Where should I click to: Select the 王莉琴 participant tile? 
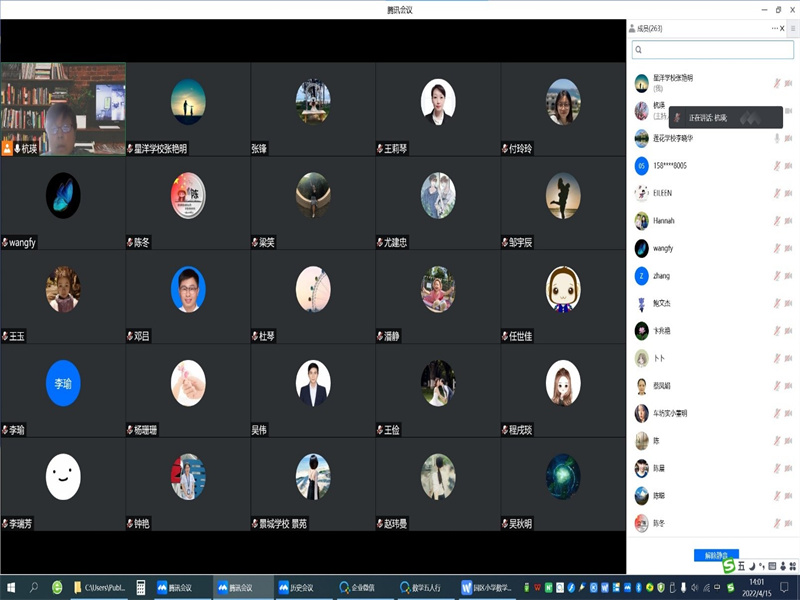click(x=438, y=109)
